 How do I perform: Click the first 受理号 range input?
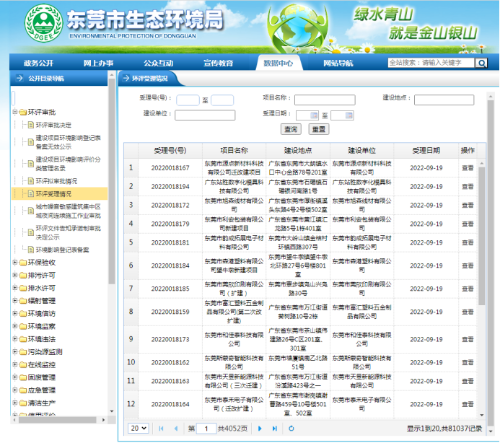(188, 100)
